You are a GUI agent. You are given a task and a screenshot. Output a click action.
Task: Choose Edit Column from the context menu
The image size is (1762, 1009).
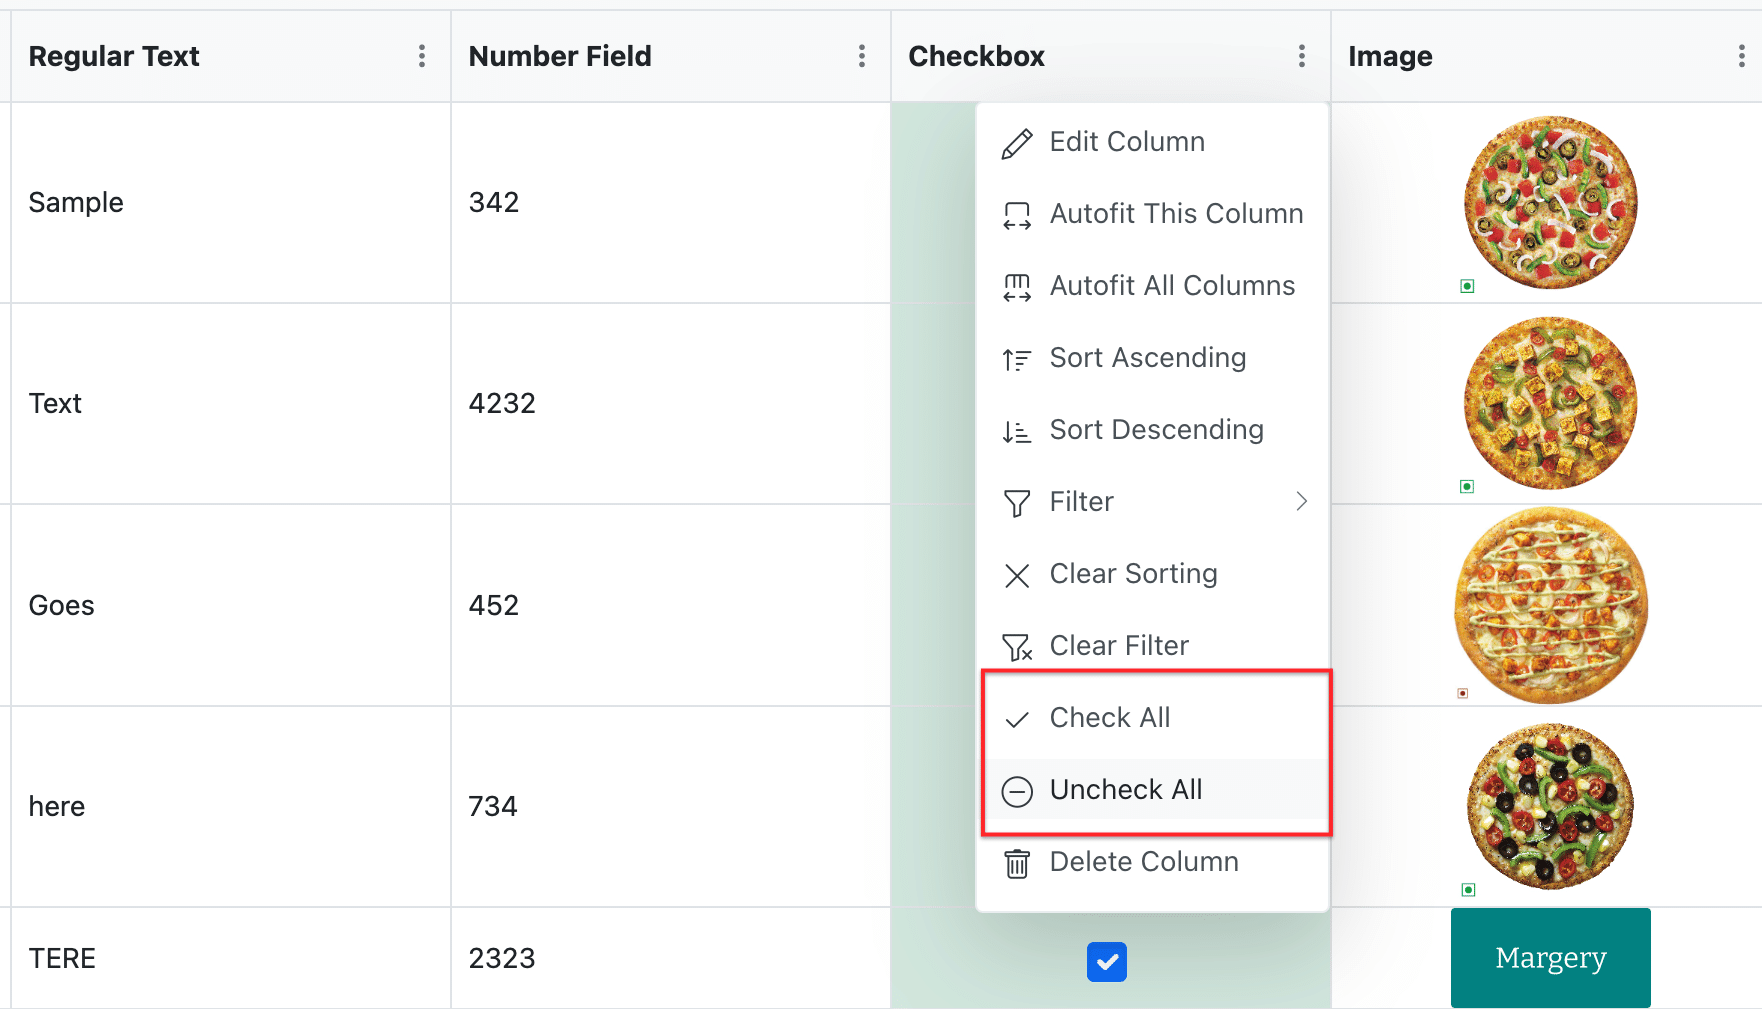(x=1127, y=142)
